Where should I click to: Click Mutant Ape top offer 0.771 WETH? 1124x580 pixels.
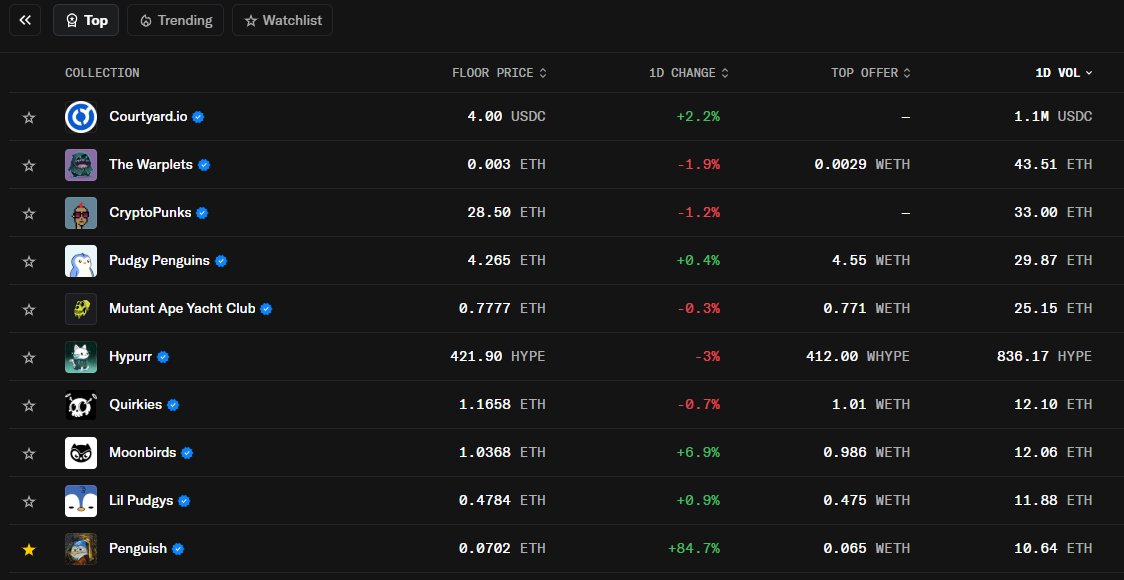point(867,308)
